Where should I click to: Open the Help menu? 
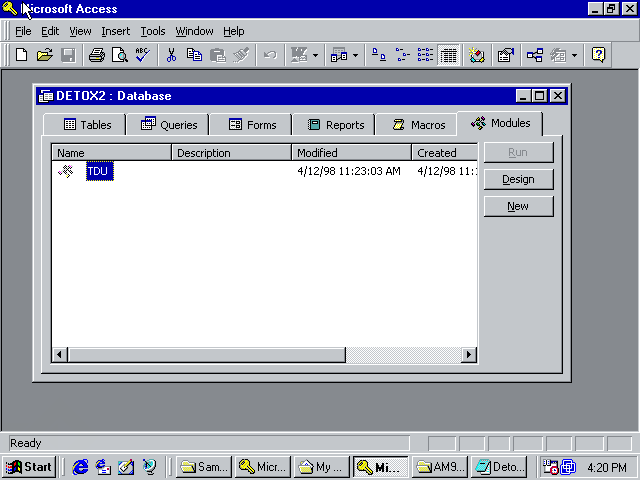[233, 31]
